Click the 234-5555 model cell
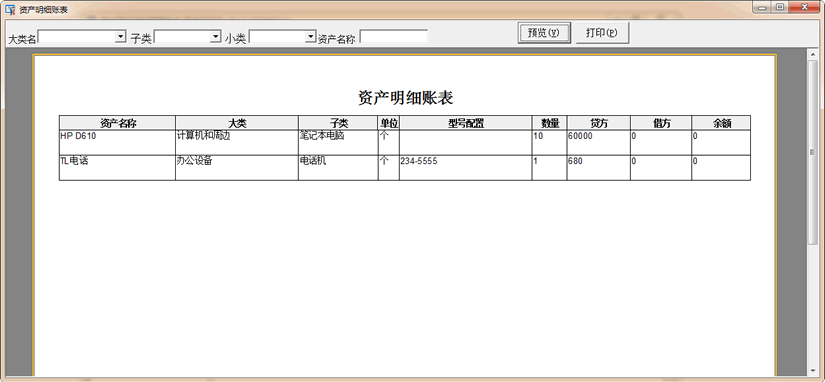825x382 pixels. 466,168
